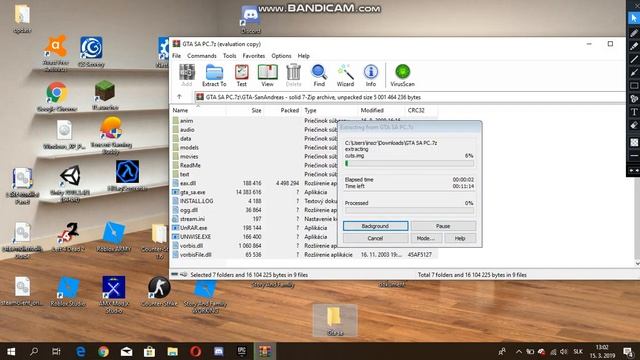Viewport: 640px width, 360px height.
Task: Select vorbisFile.dll in file list
Action: coord(304,254)
